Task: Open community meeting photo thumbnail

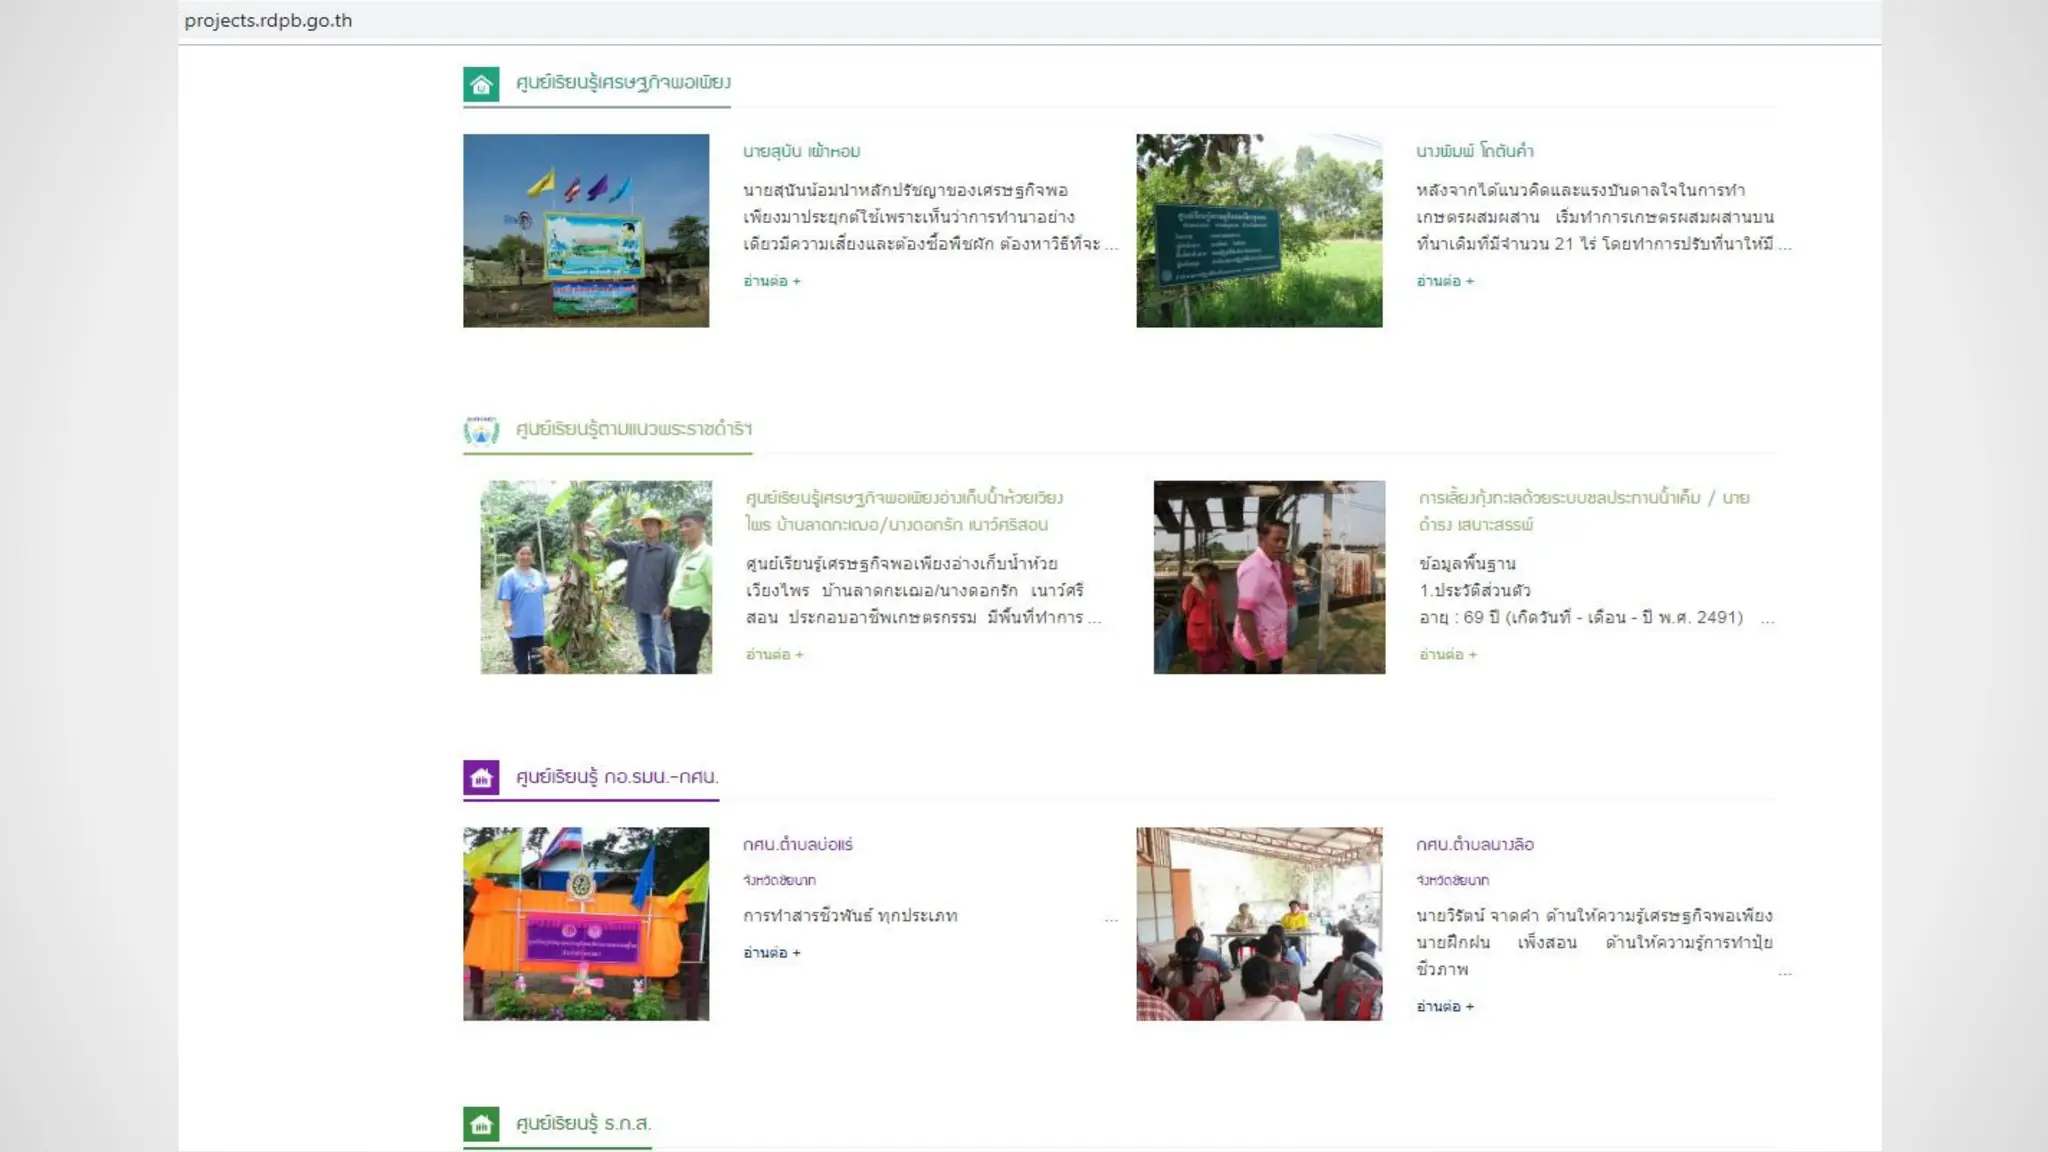Action: pyautogui.click(x=1259, y=923)
